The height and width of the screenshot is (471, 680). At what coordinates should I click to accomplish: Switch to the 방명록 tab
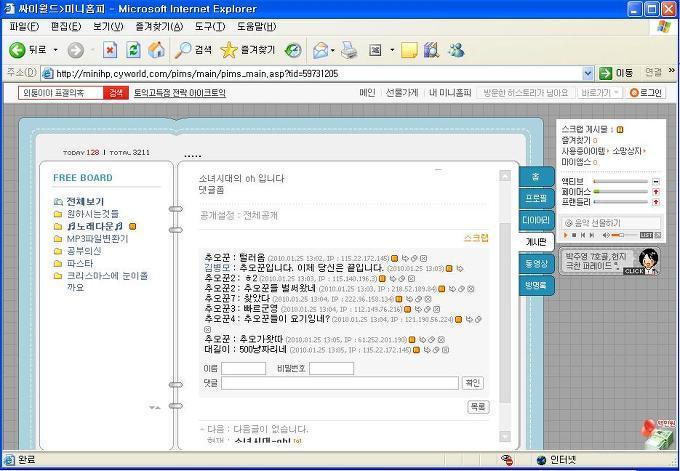click(536, 285)
